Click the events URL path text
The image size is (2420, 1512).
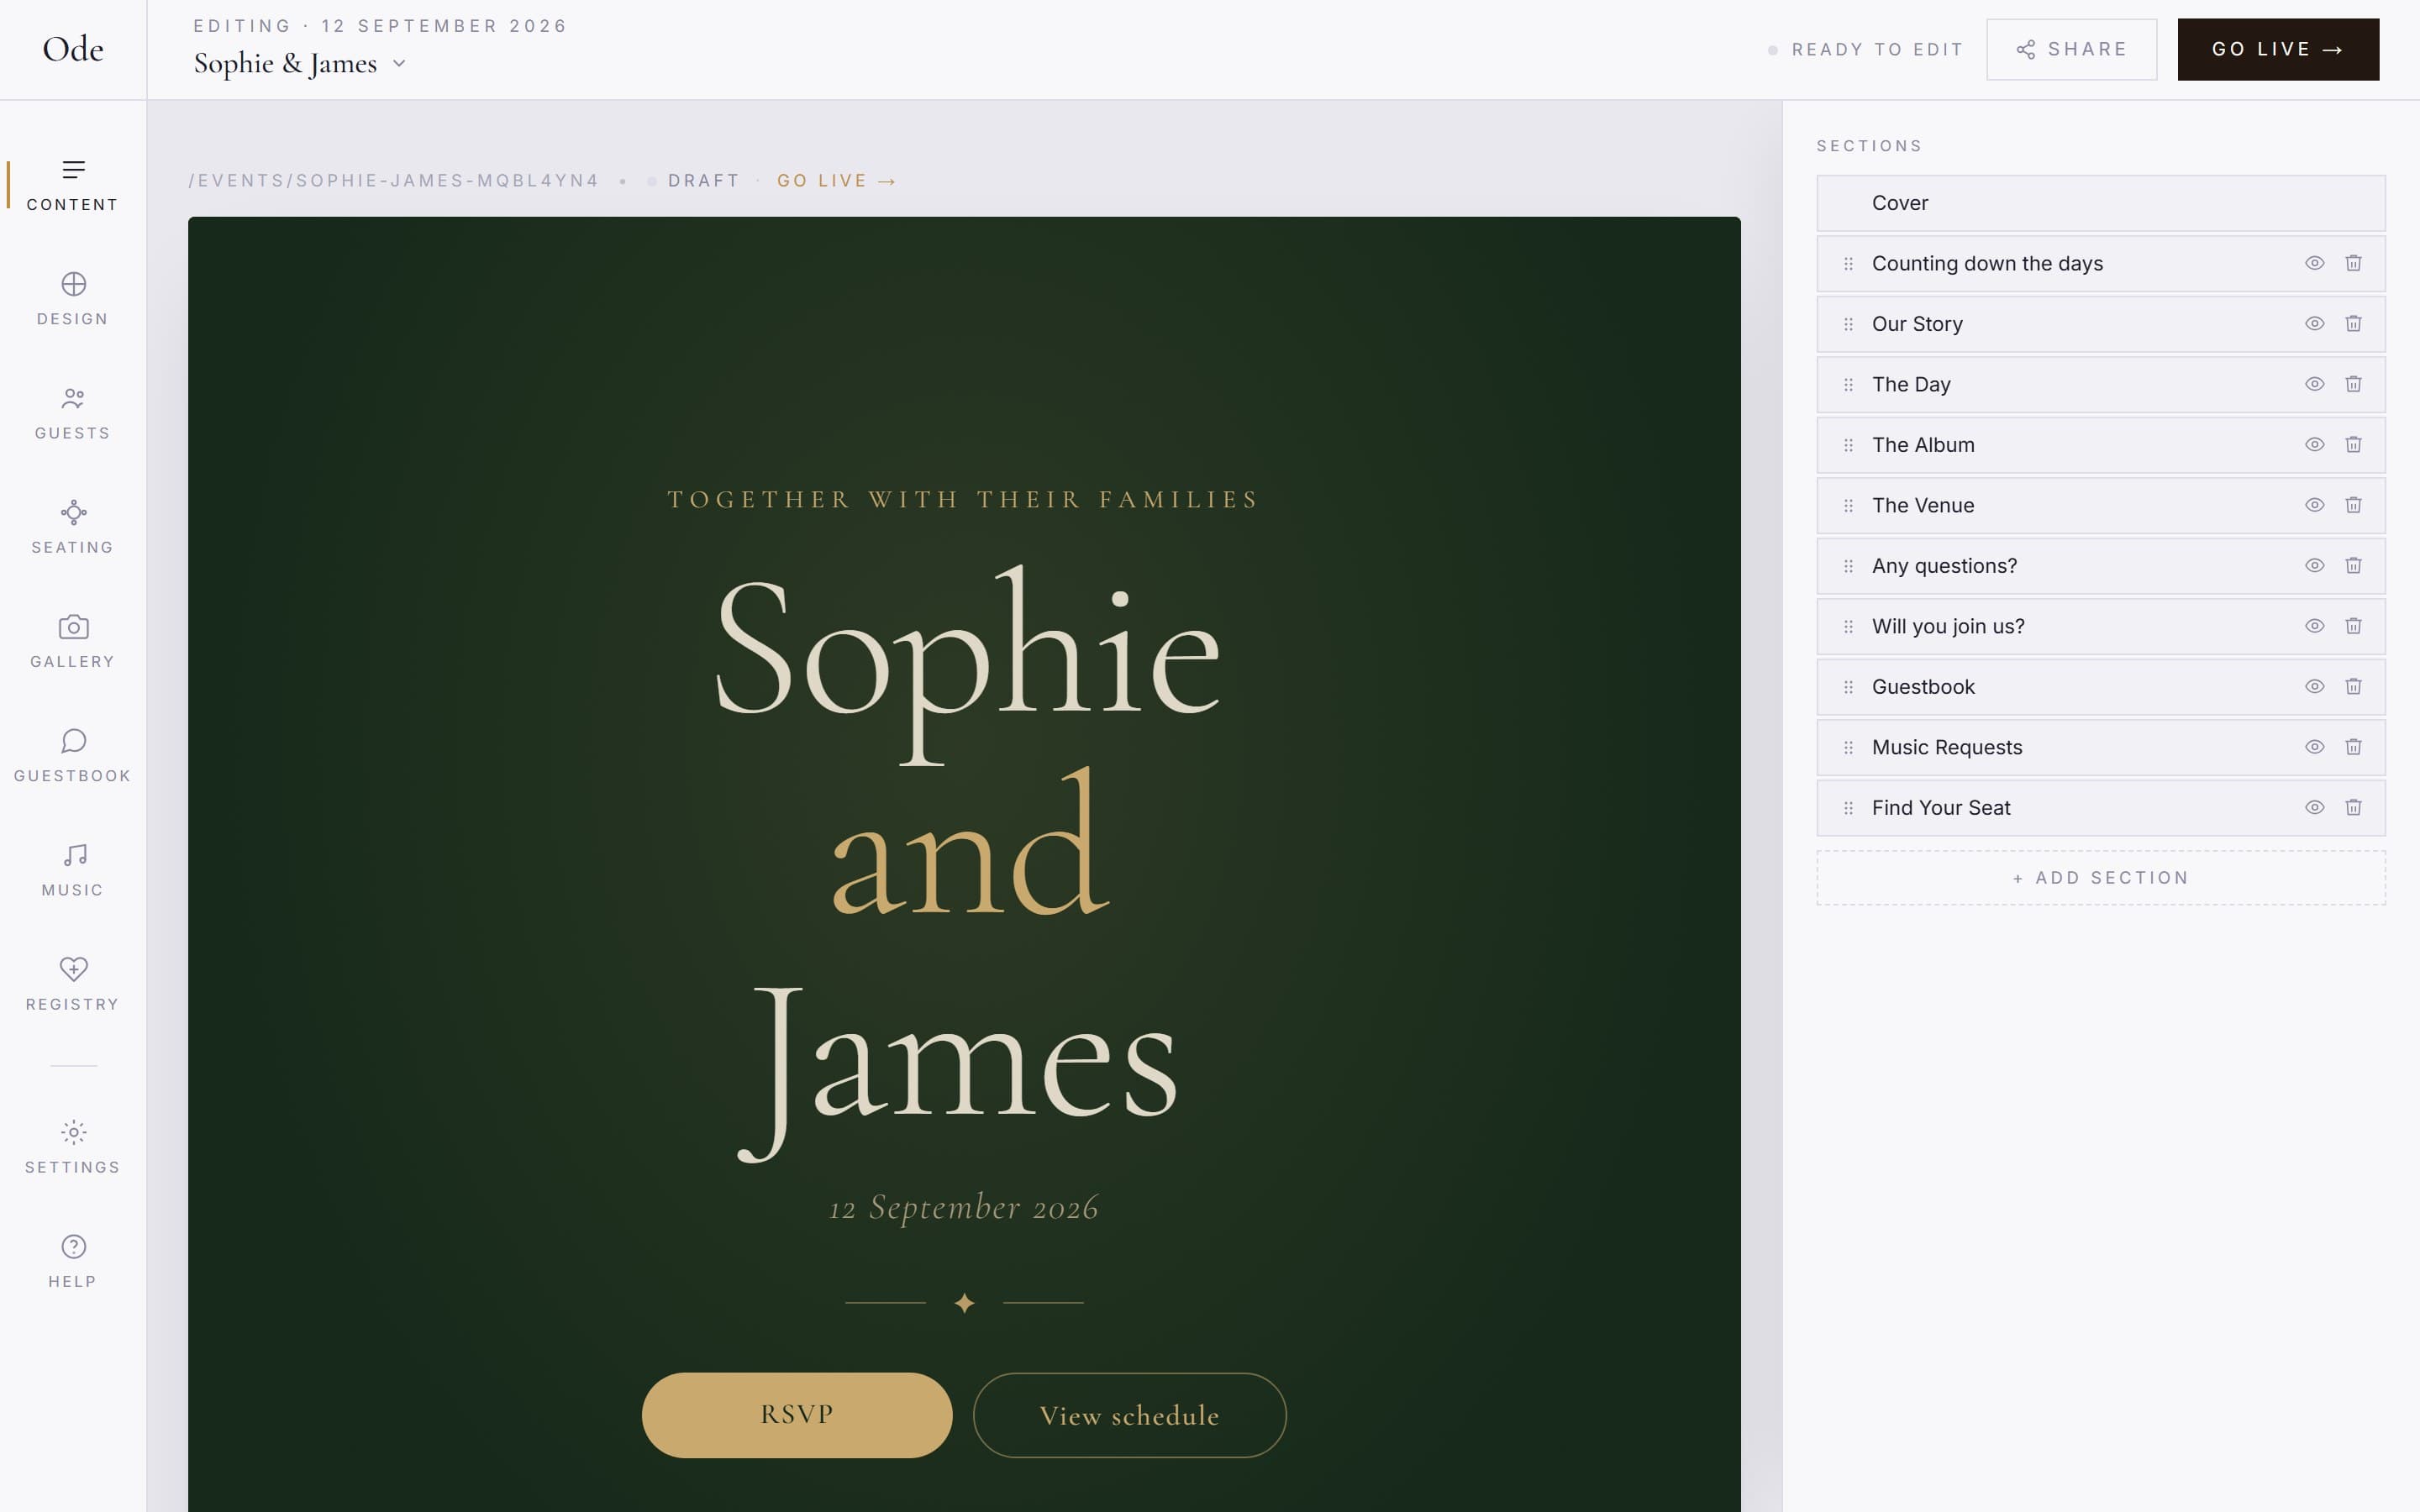393,181
